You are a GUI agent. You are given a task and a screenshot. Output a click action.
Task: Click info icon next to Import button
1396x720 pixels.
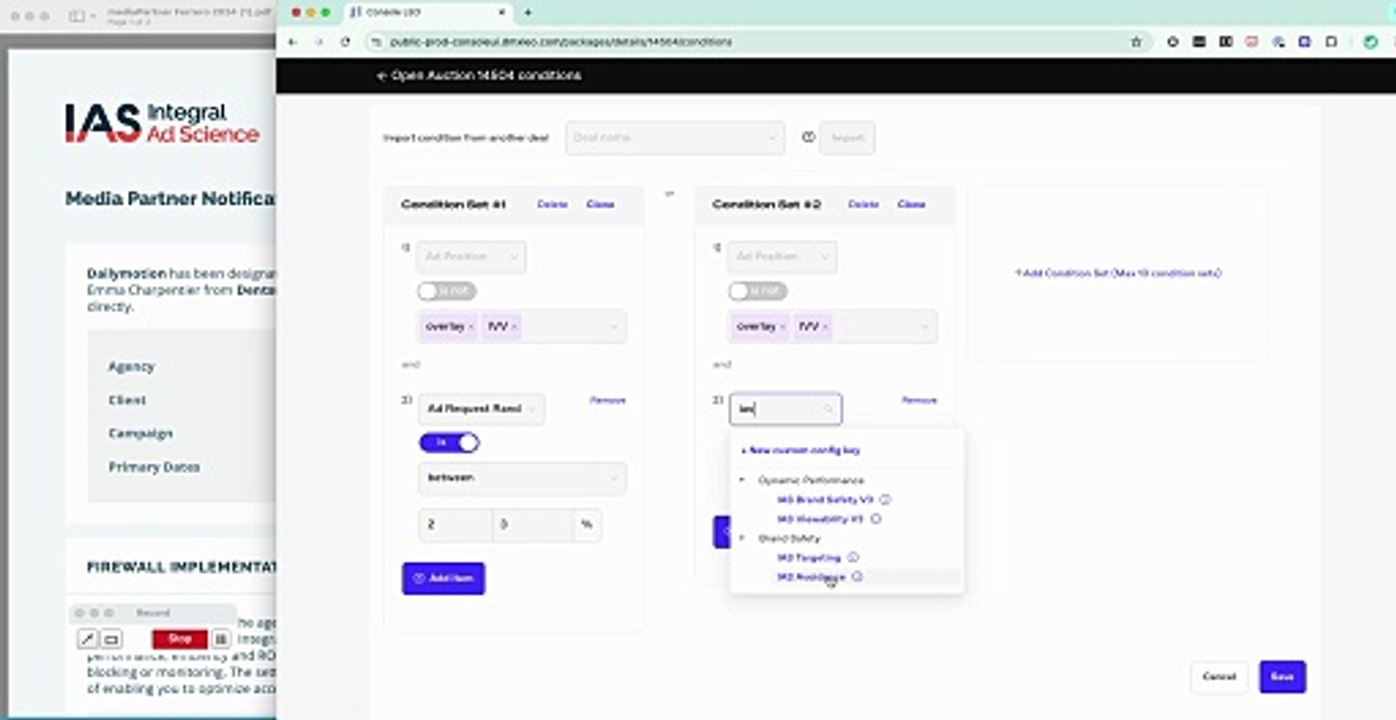(x=808, y=138)
